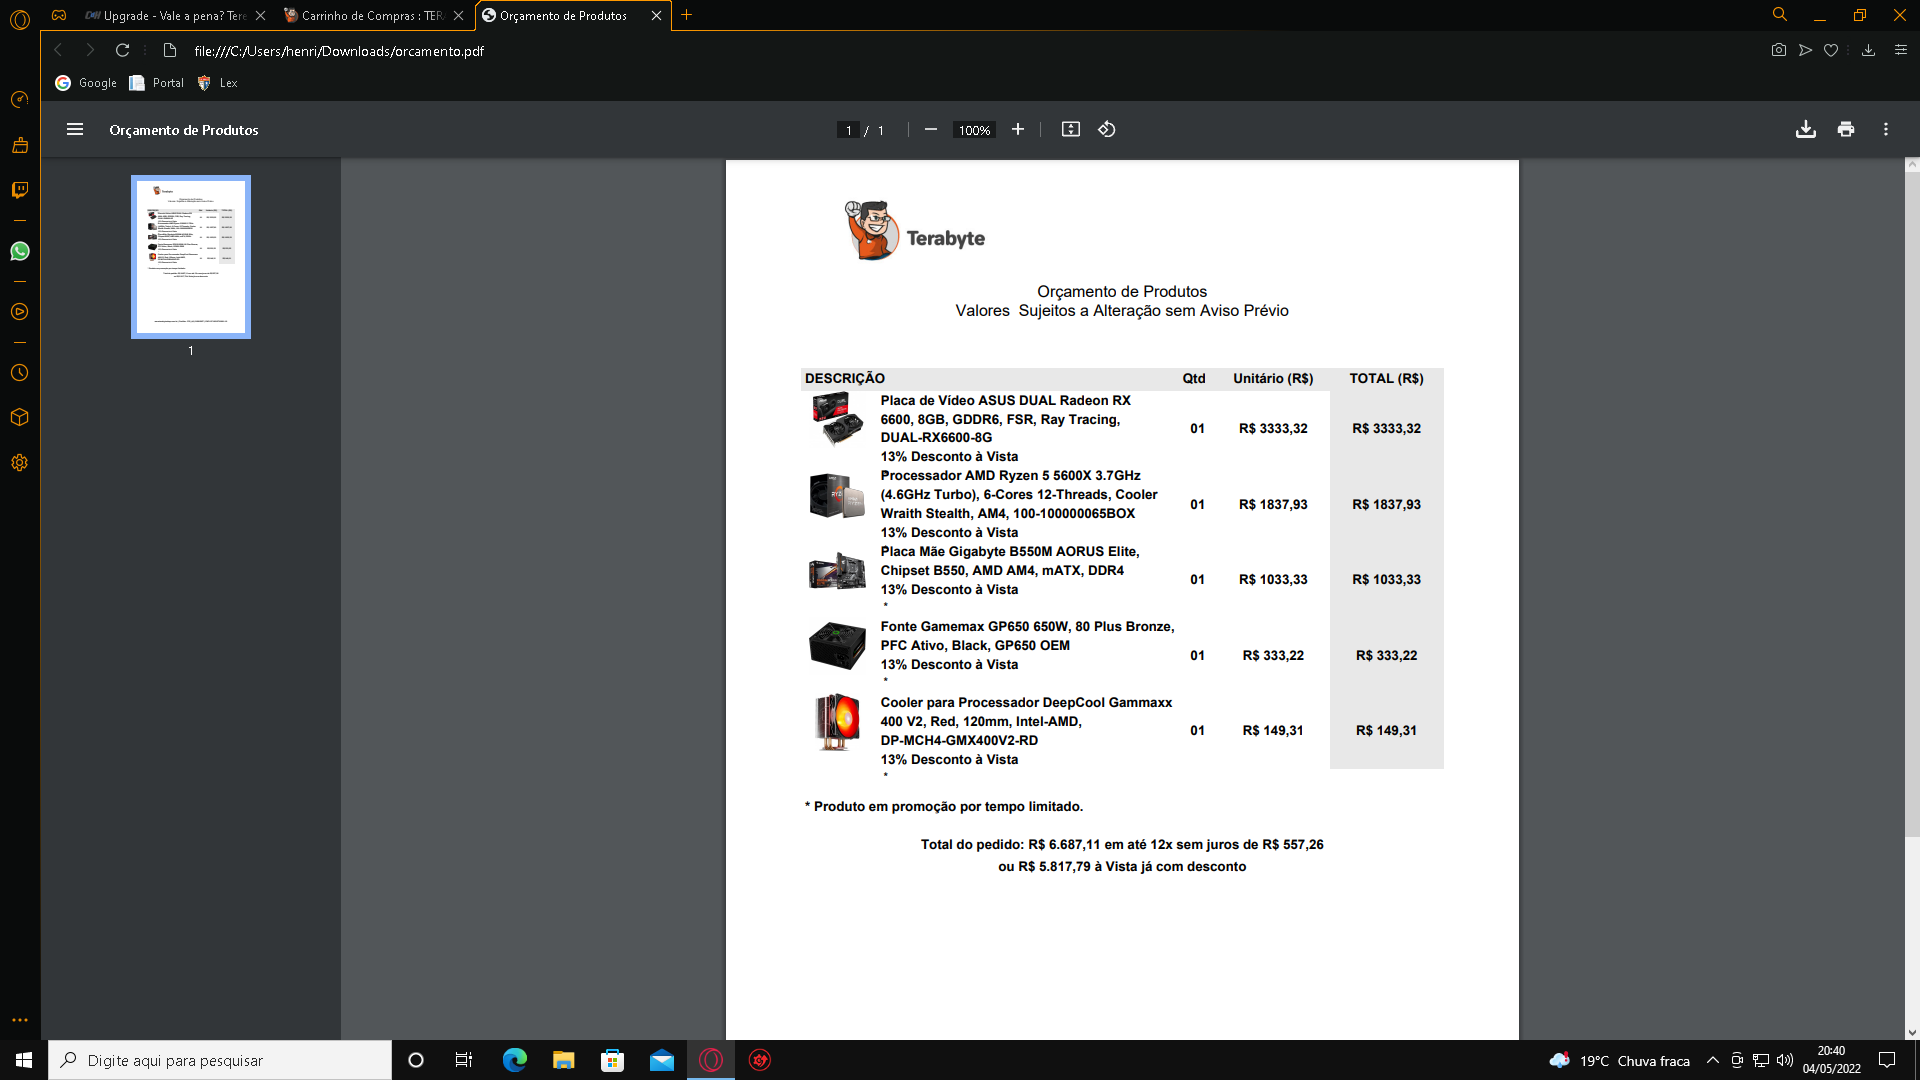Open WhatsApp sidebar icon

(19, 251)
